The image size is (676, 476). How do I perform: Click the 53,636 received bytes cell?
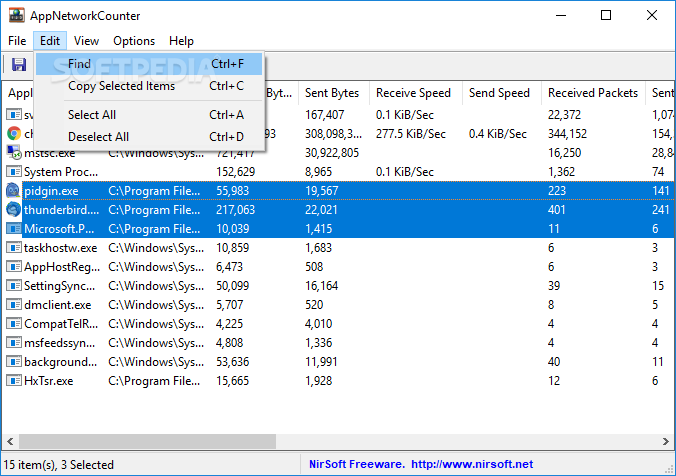tap(232, 361)
